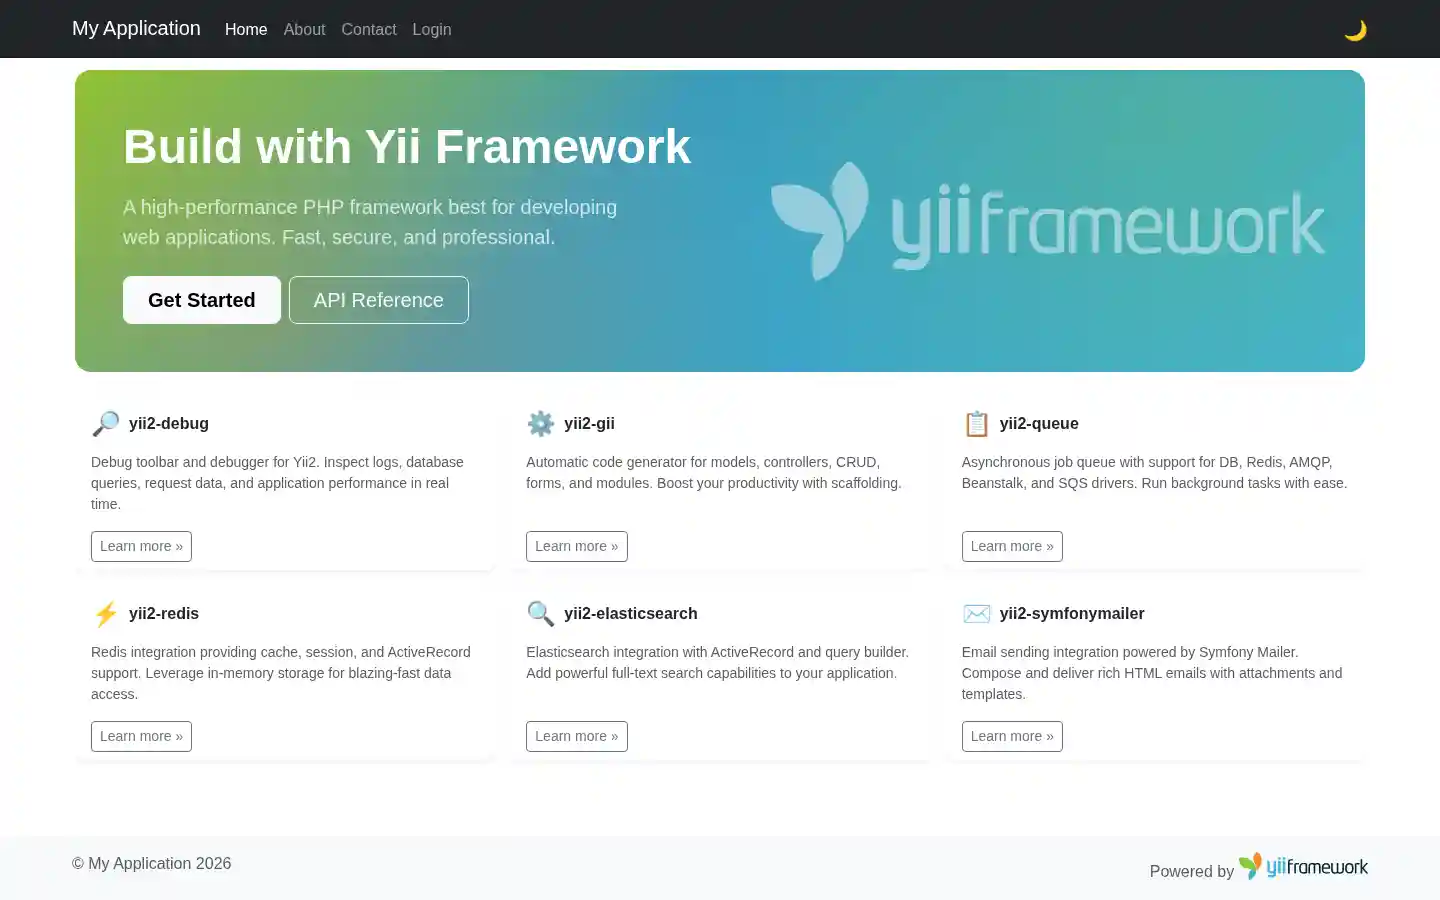Image resolution: width=1440 pixels, height=900 pixels.
Task: Click the yii2-debug magnifier icon
Action: pyautogui.click(x=106, y=424)
